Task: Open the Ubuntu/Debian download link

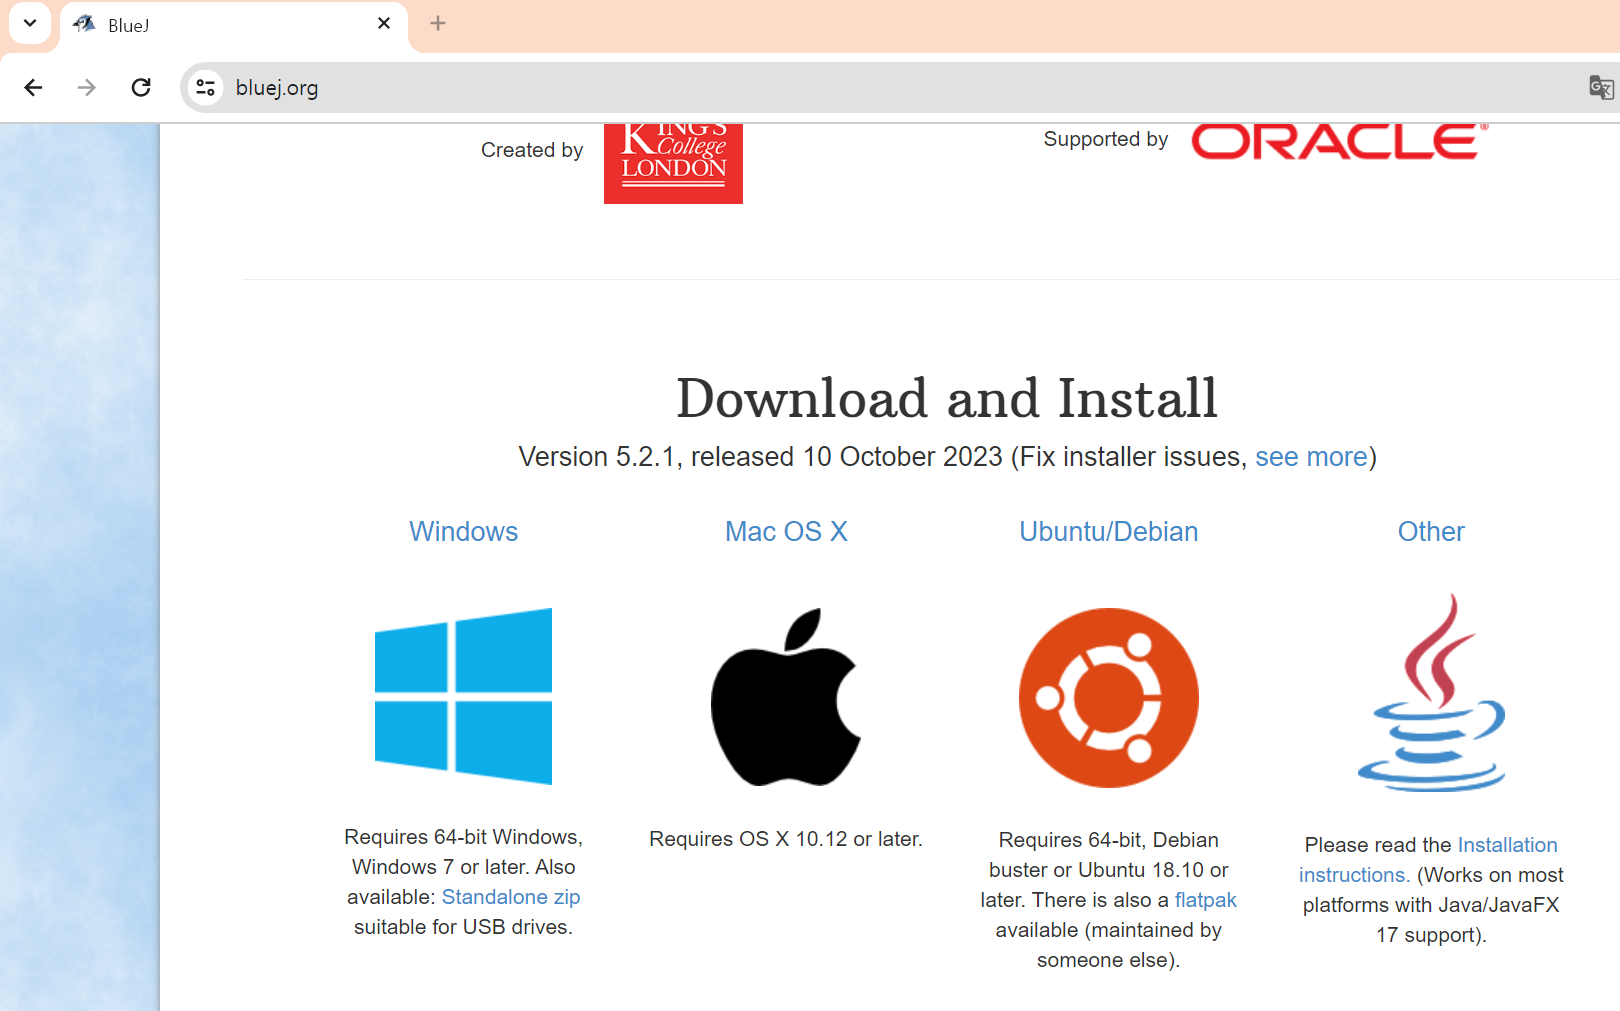Action: pos(1109,532)
